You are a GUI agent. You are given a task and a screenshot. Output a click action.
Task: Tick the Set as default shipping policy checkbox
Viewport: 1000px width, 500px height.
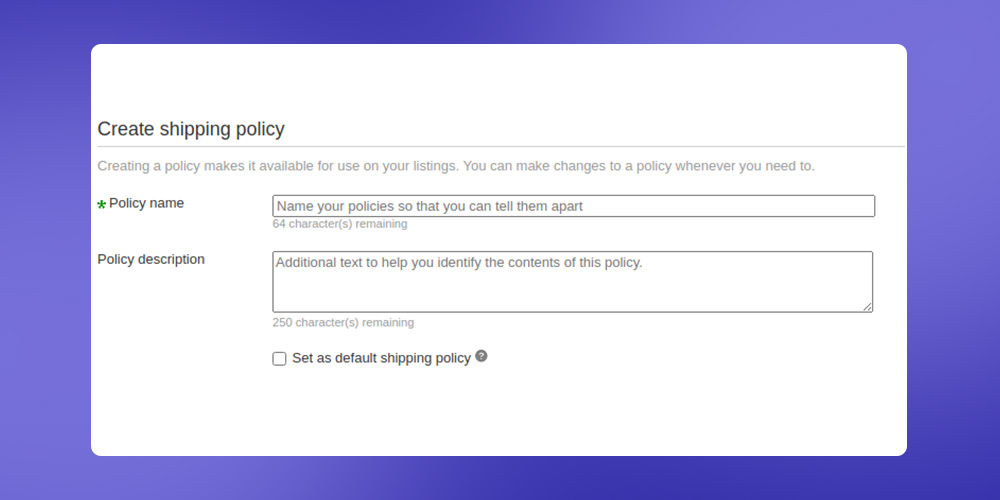[279, 358]
